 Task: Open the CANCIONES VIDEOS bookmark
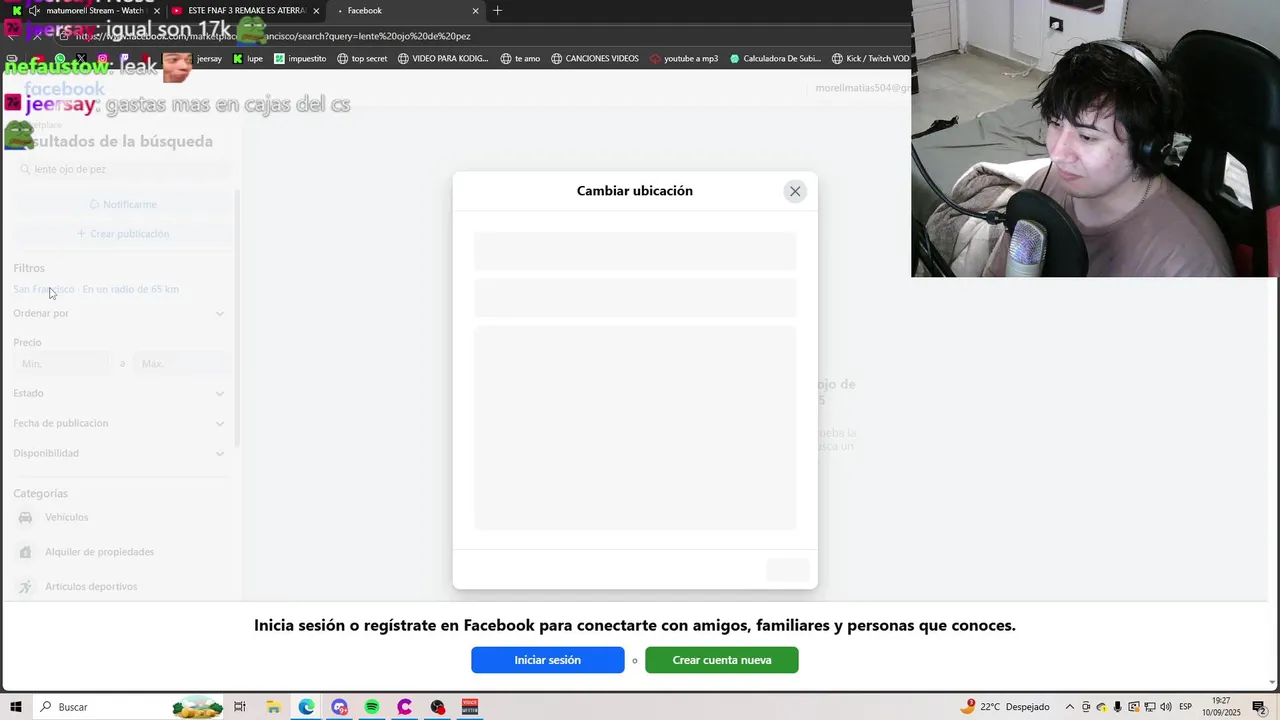point(595,59)
